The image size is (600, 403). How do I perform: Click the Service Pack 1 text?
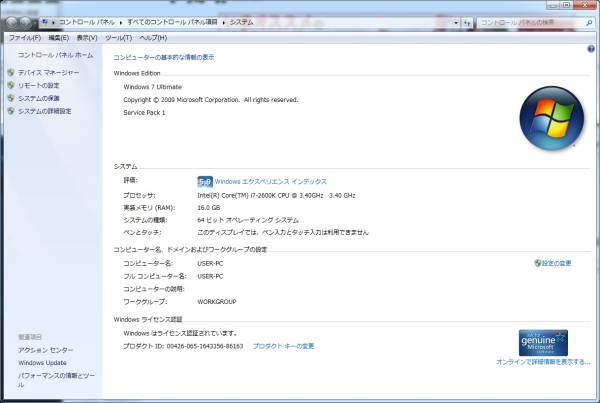tap(144, 113)
